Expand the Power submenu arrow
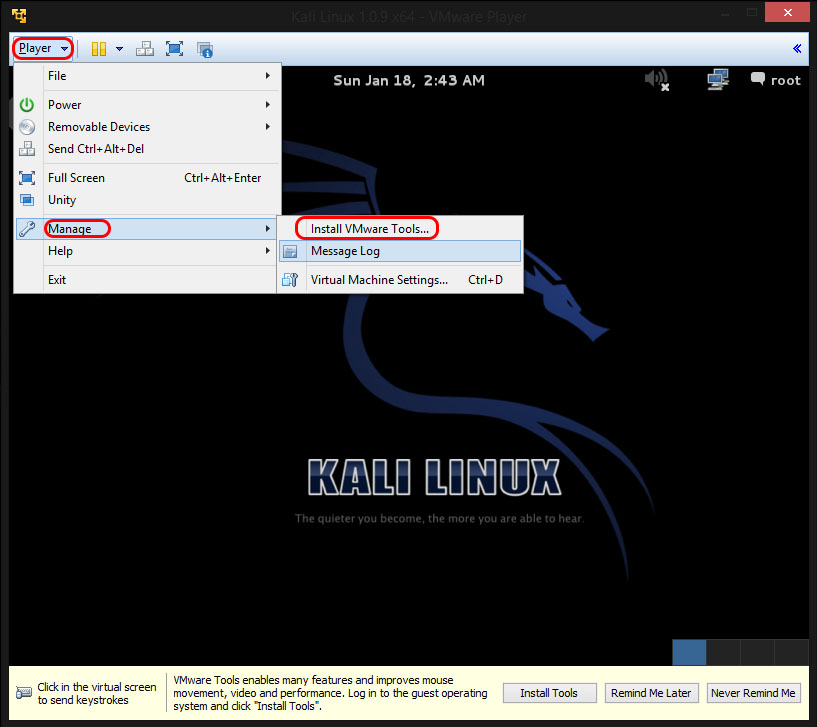The image size is (817, 727). [x=268, y=105]
